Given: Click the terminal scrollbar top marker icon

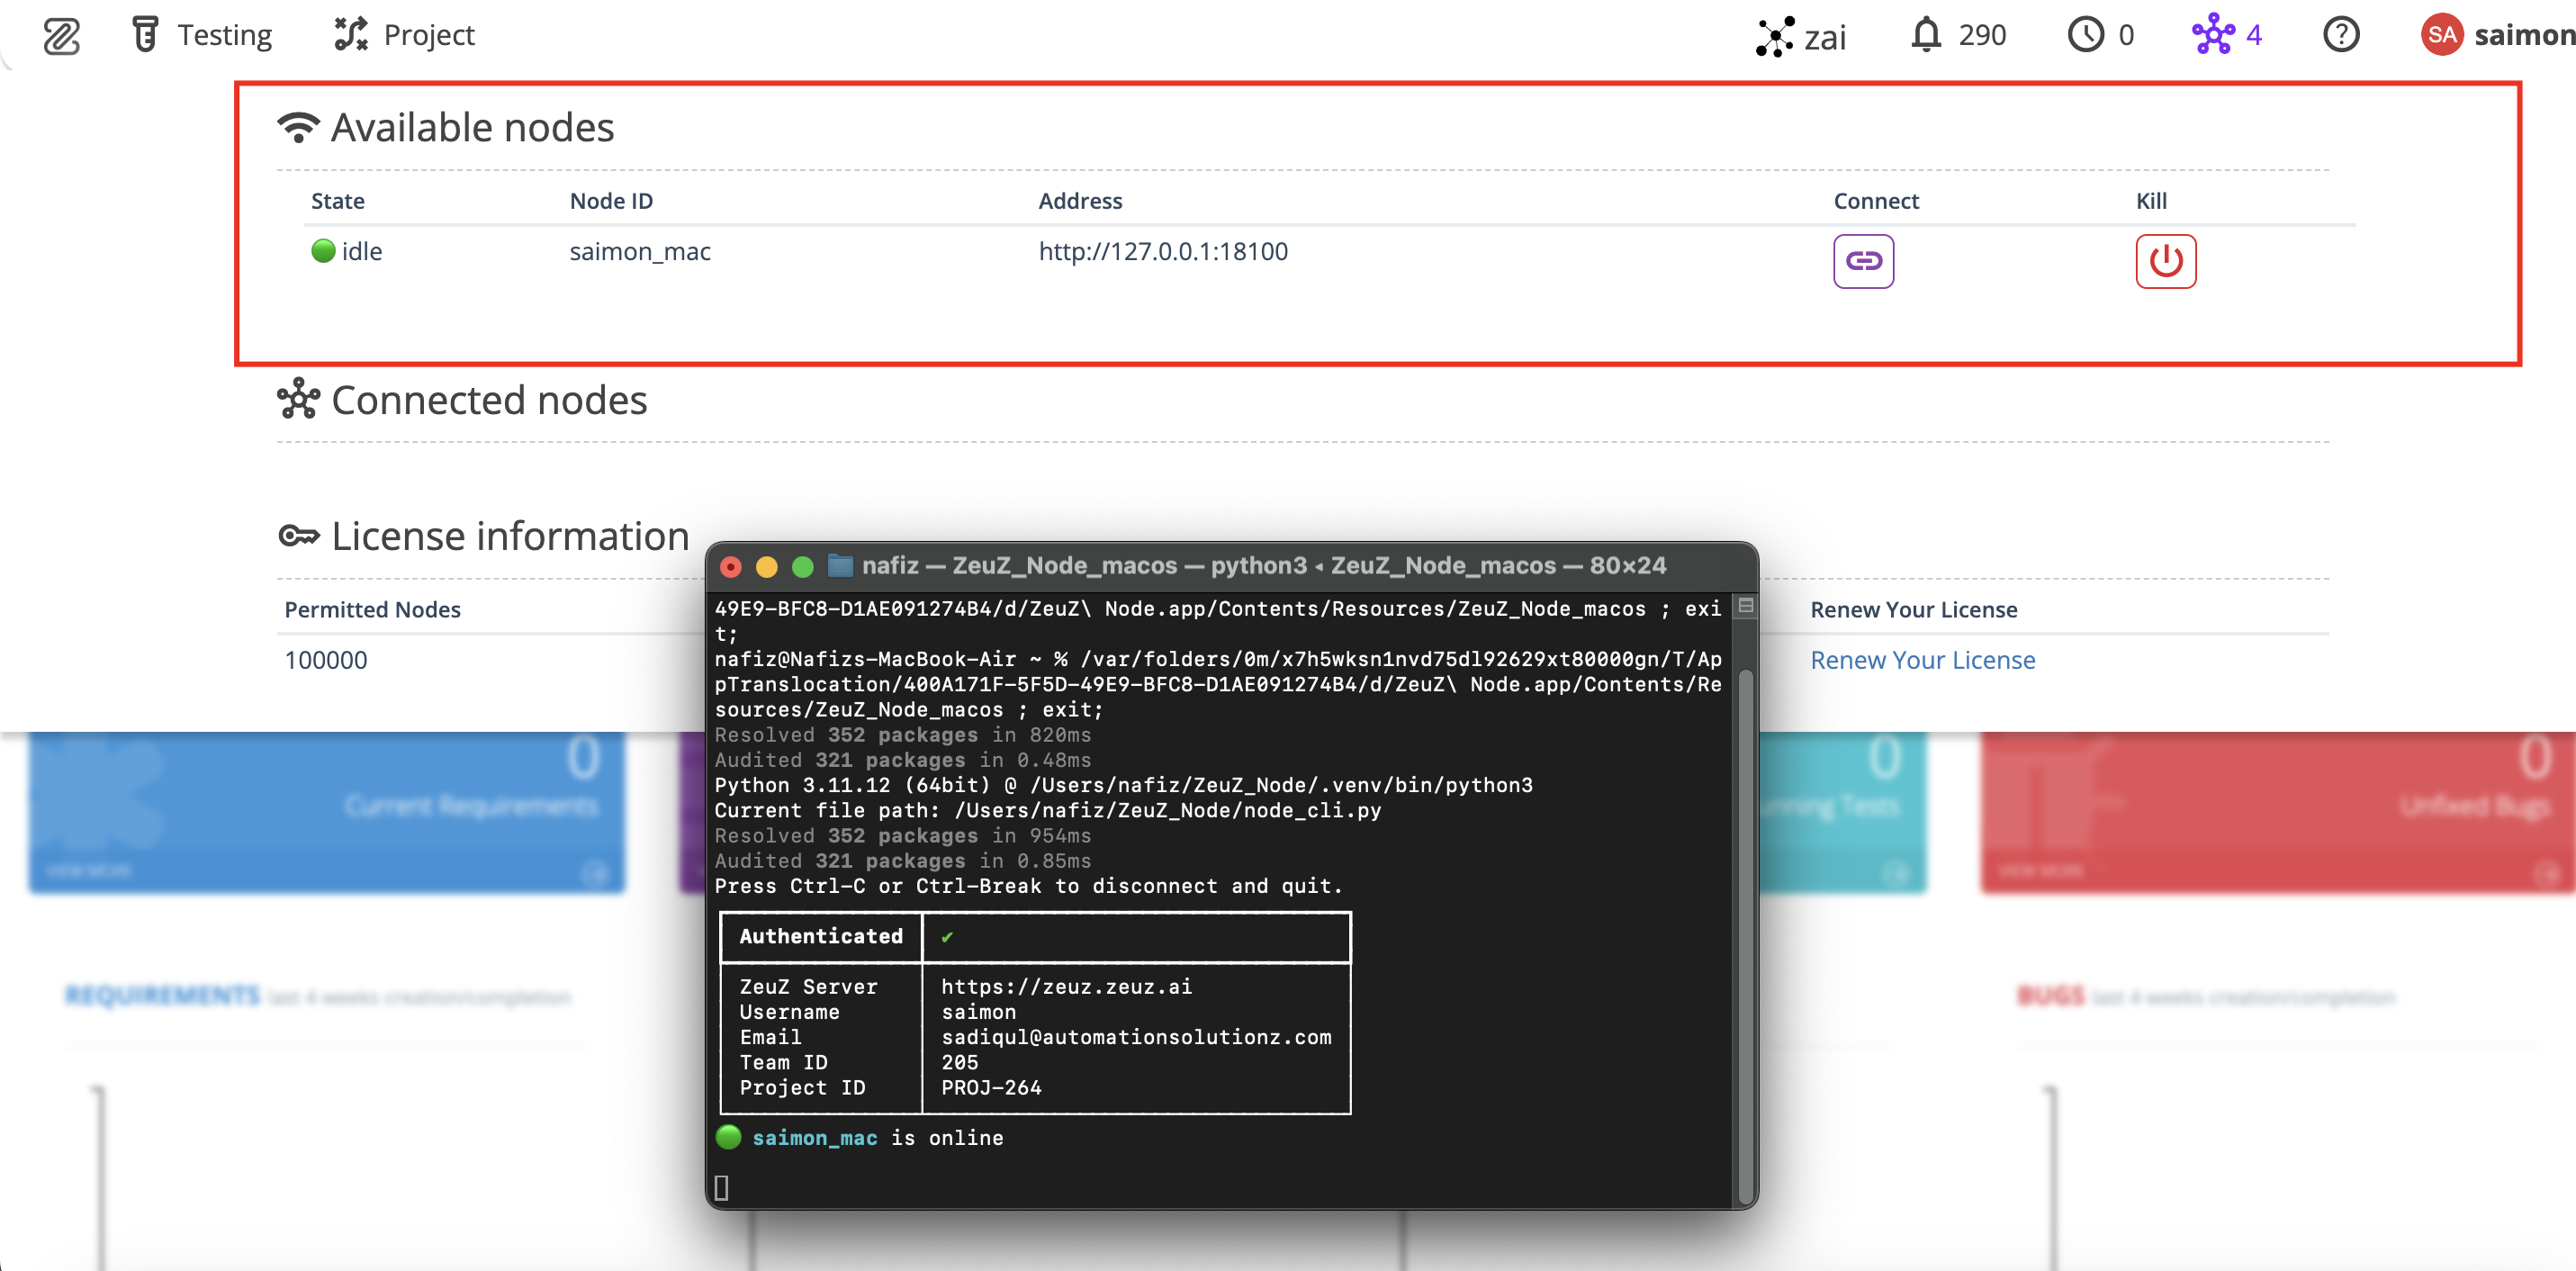Looking at the screenshot, I should click(x=1746, y=605).
